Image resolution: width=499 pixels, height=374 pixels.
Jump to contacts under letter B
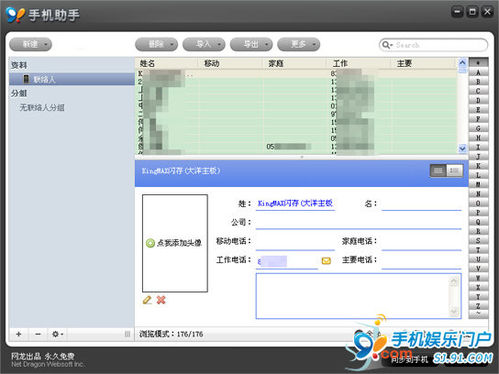coord(478,82)
